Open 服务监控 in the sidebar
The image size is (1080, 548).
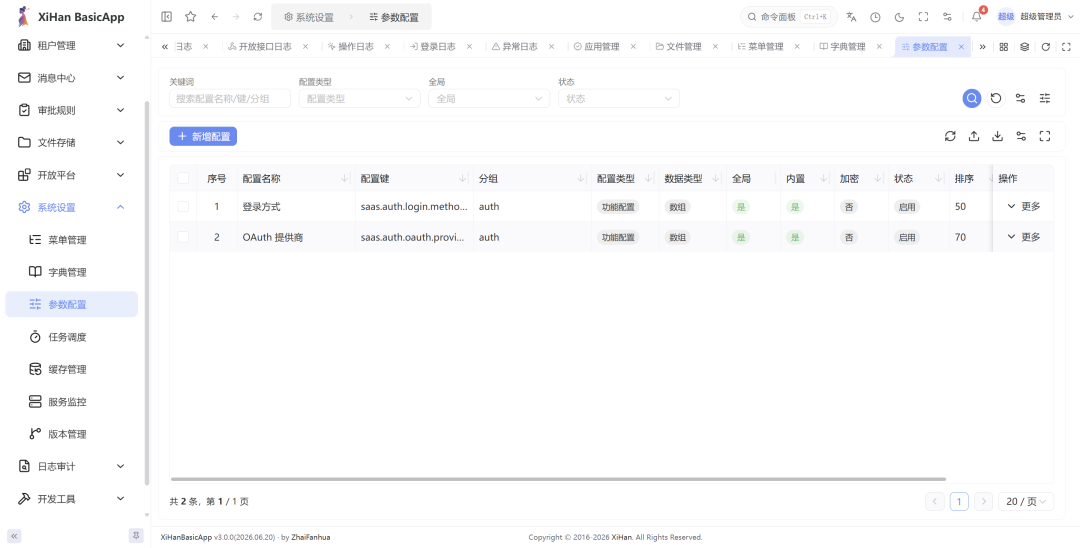pyautogui.click(x=72, y=401)
